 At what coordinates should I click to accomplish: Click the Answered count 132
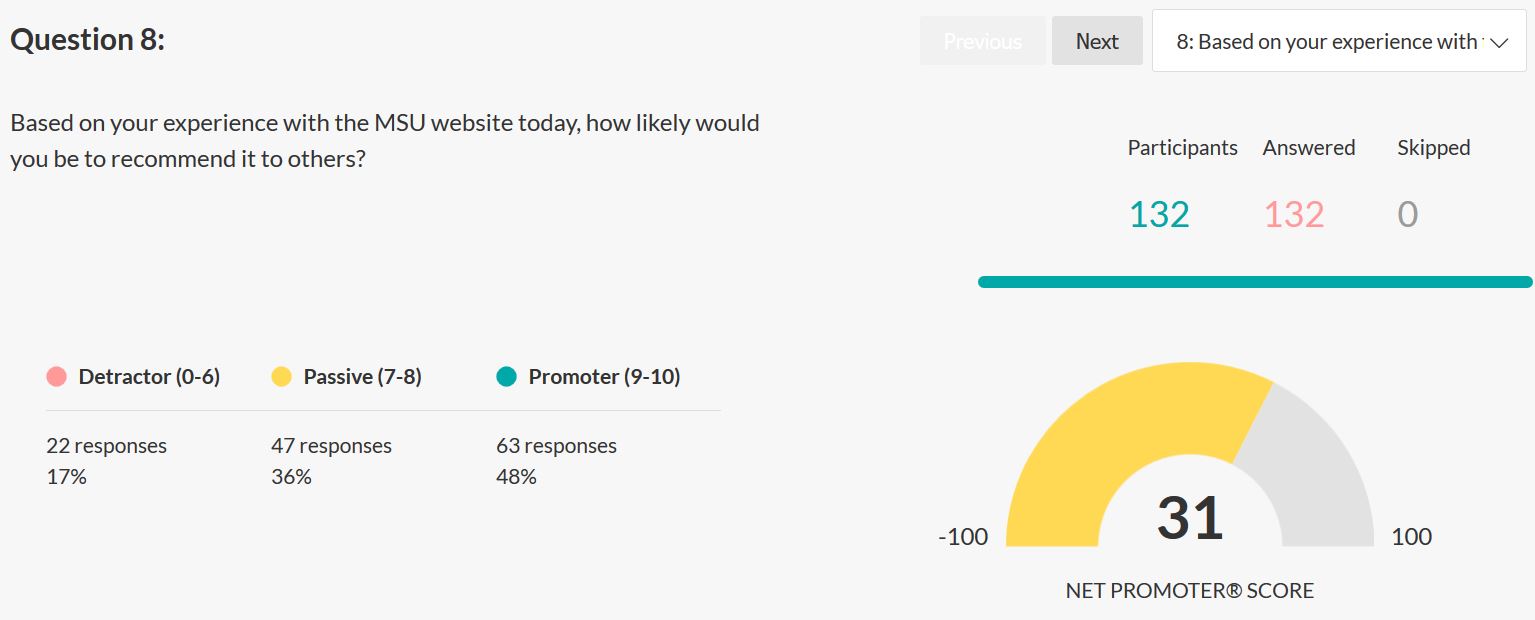point(1294,215)
